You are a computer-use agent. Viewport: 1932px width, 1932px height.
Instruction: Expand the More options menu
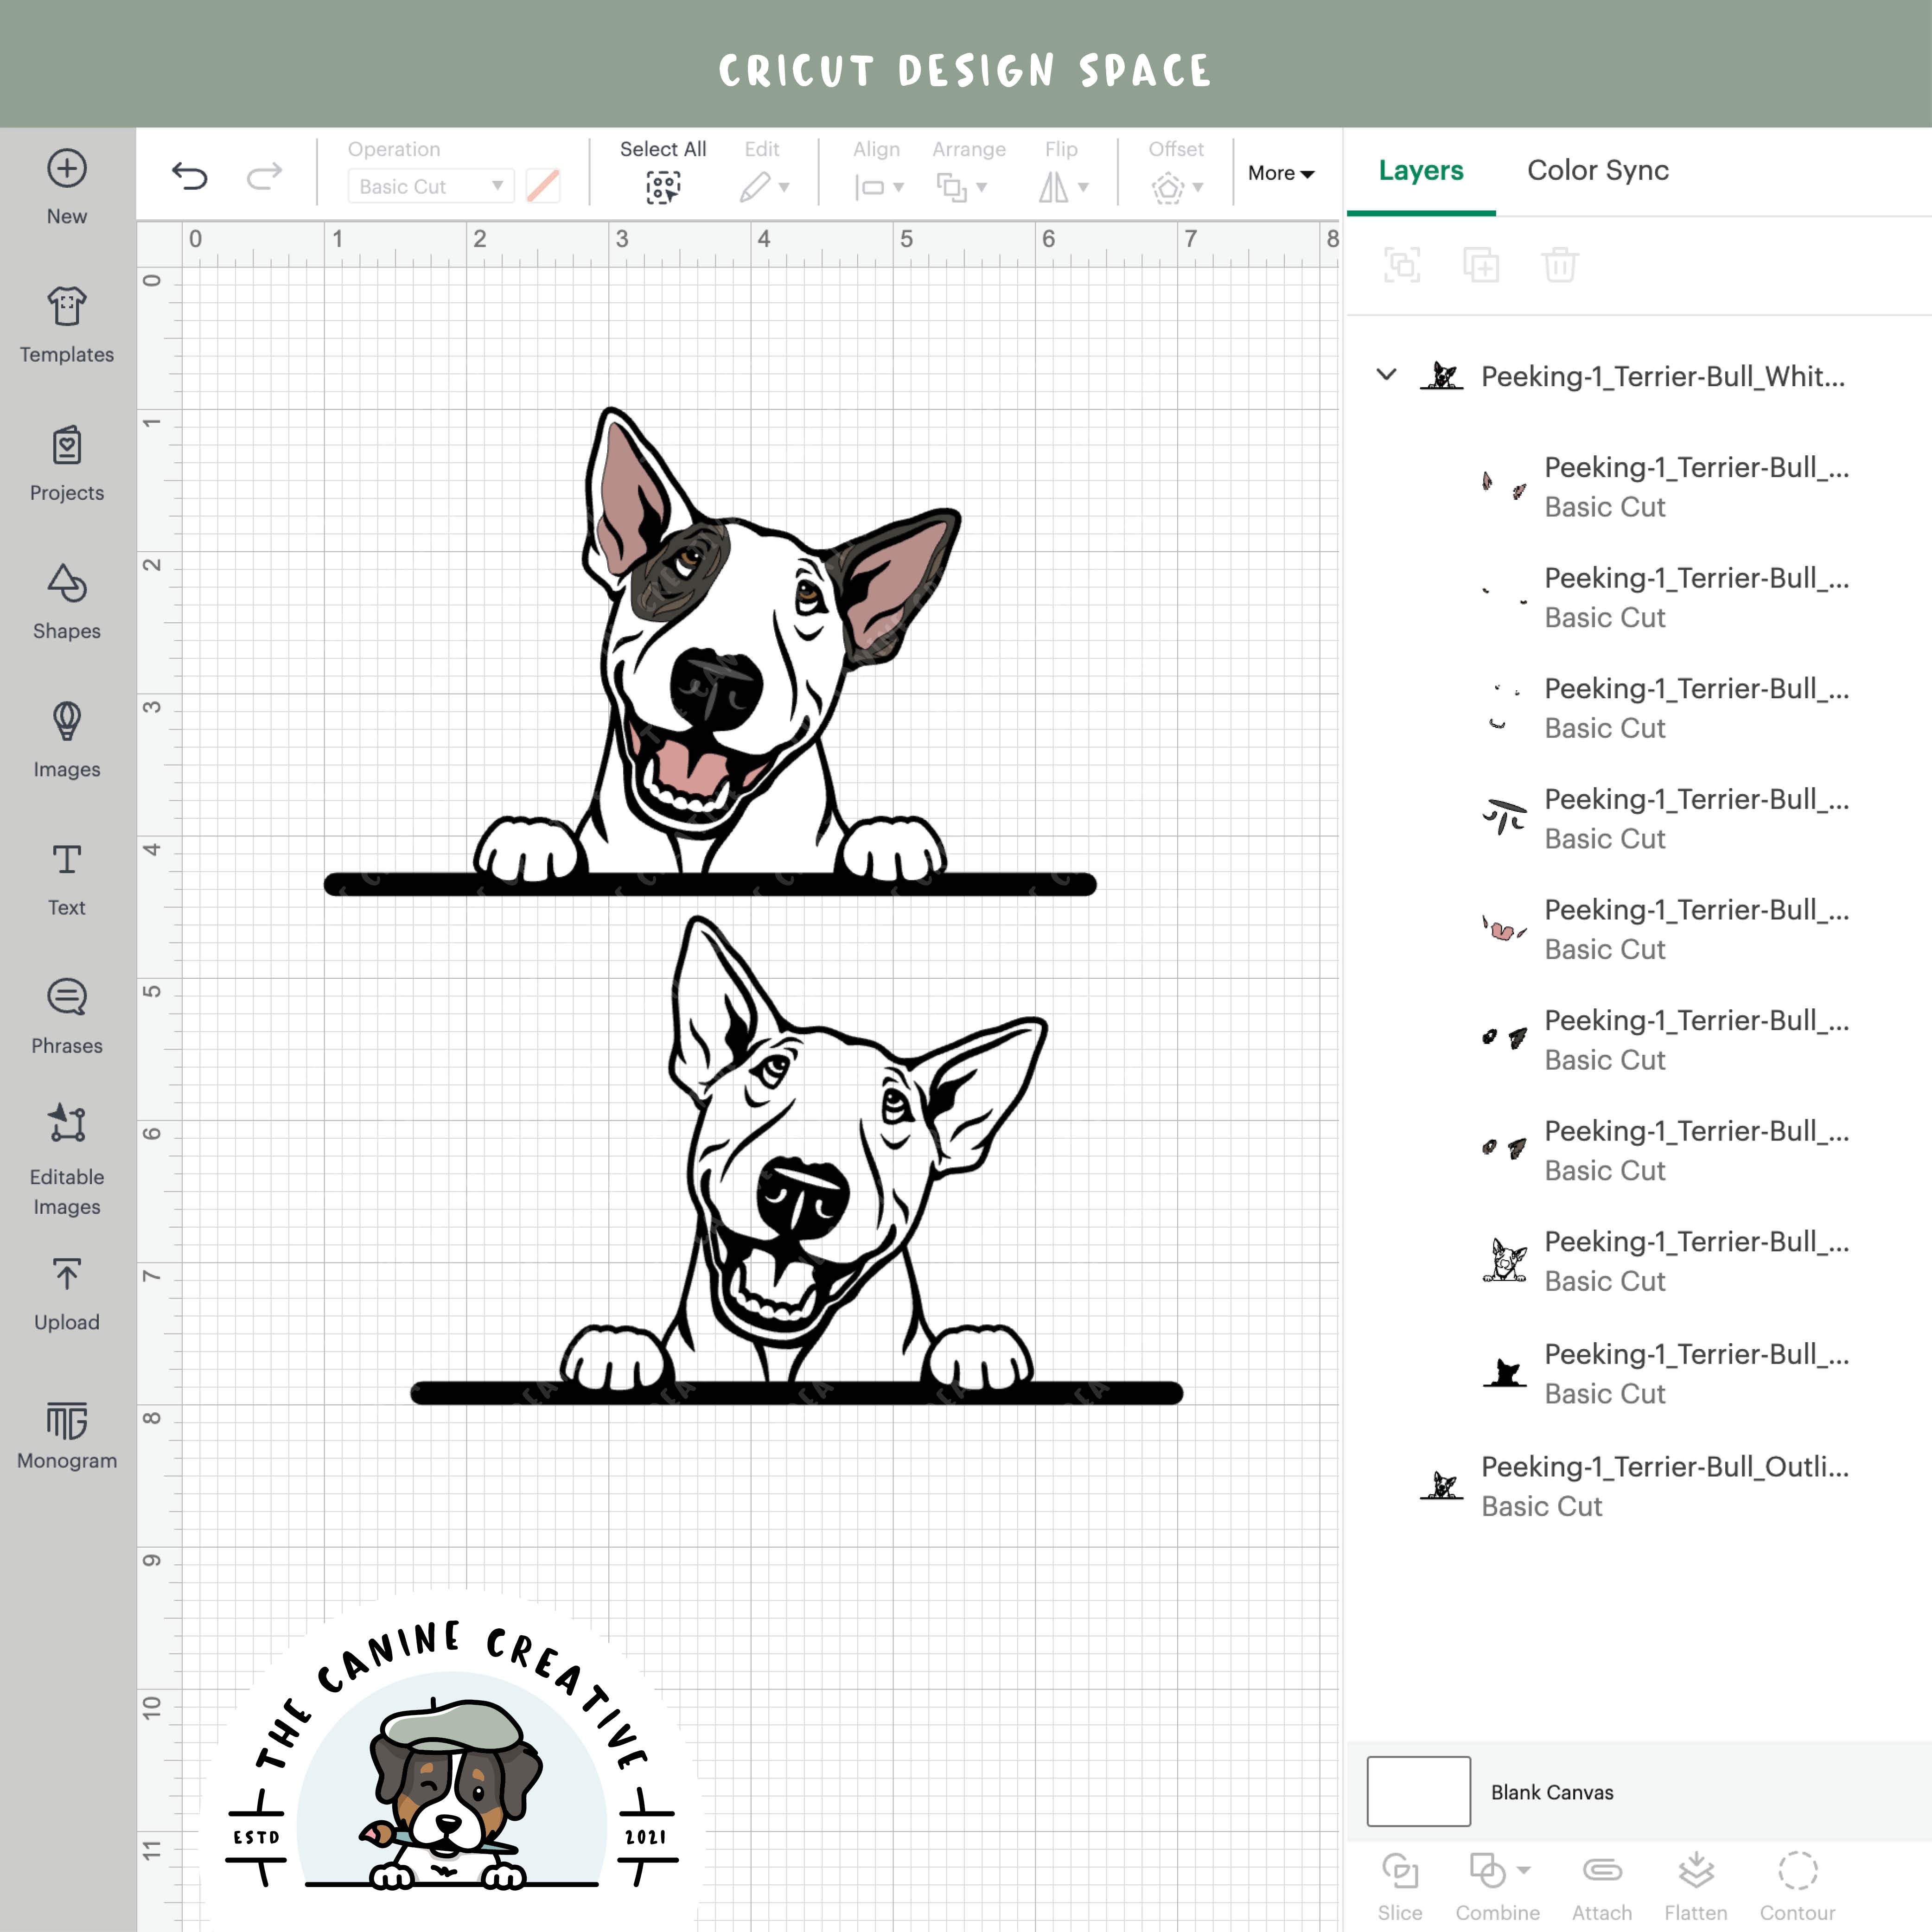coord(1281,172)
